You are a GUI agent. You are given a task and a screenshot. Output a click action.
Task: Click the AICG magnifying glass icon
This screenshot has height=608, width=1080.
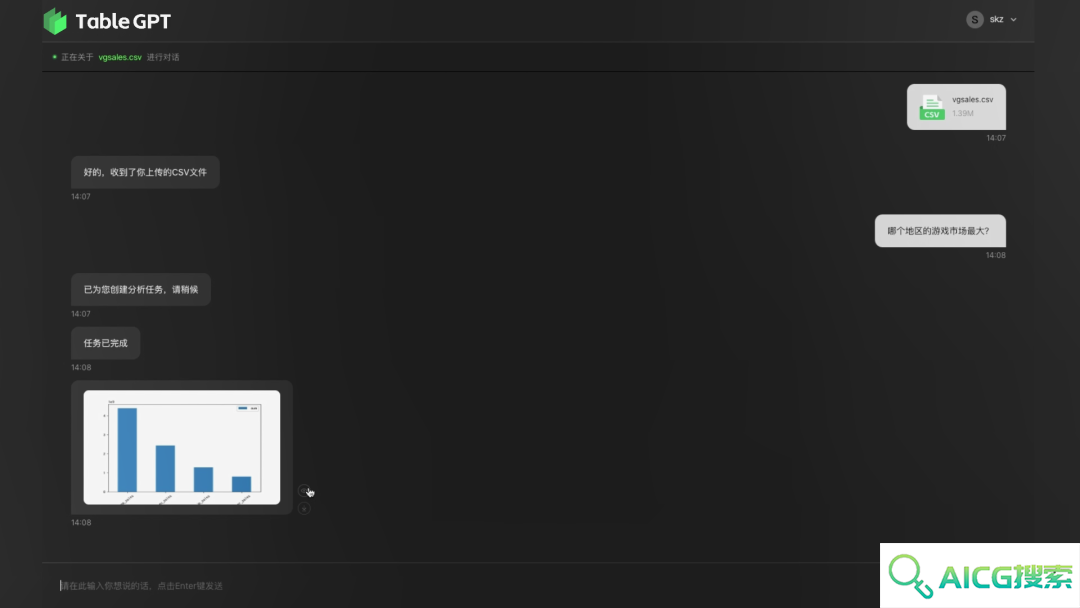point(911,576)
